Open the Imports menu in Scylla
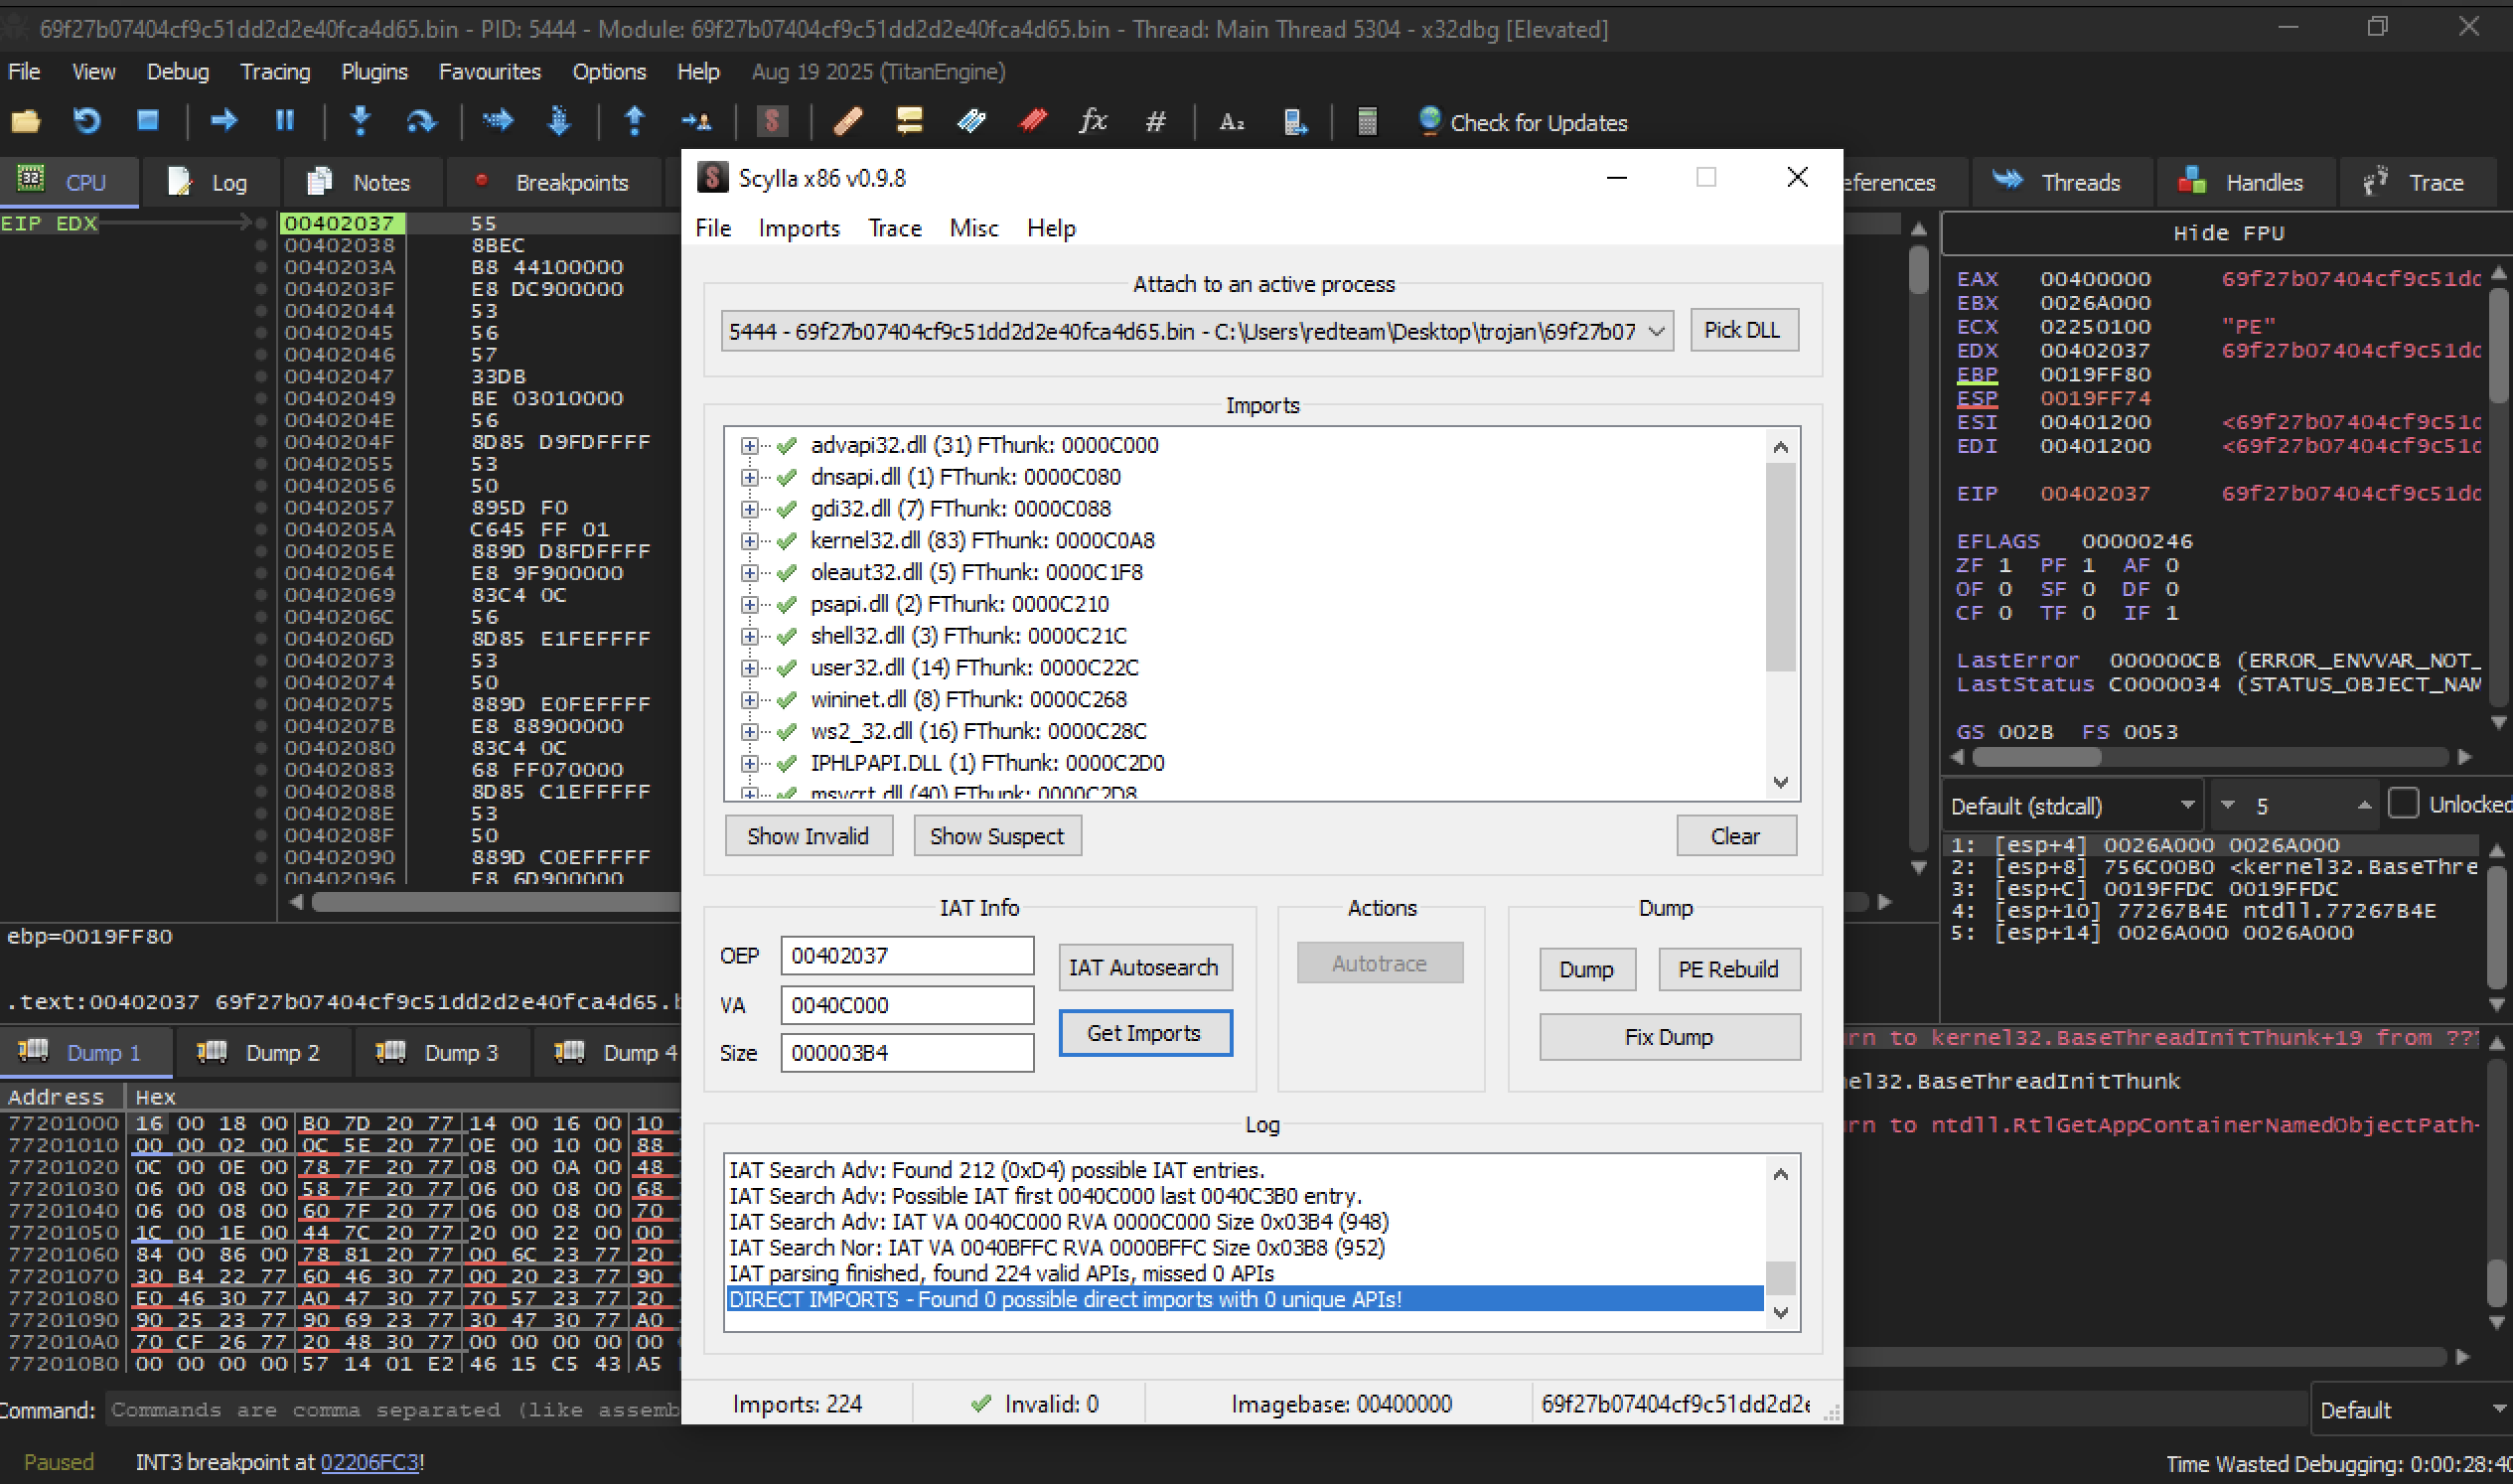 pyautogui.click(x=799, y=228)
